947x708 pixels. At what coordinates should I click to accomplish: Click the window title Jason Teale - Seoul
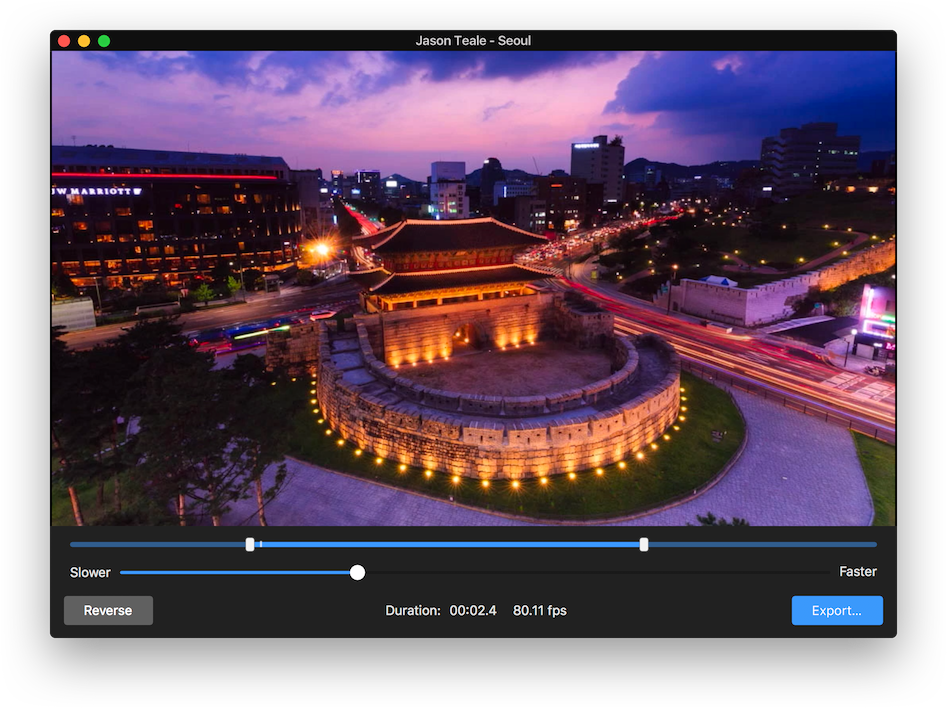(473, 41)
